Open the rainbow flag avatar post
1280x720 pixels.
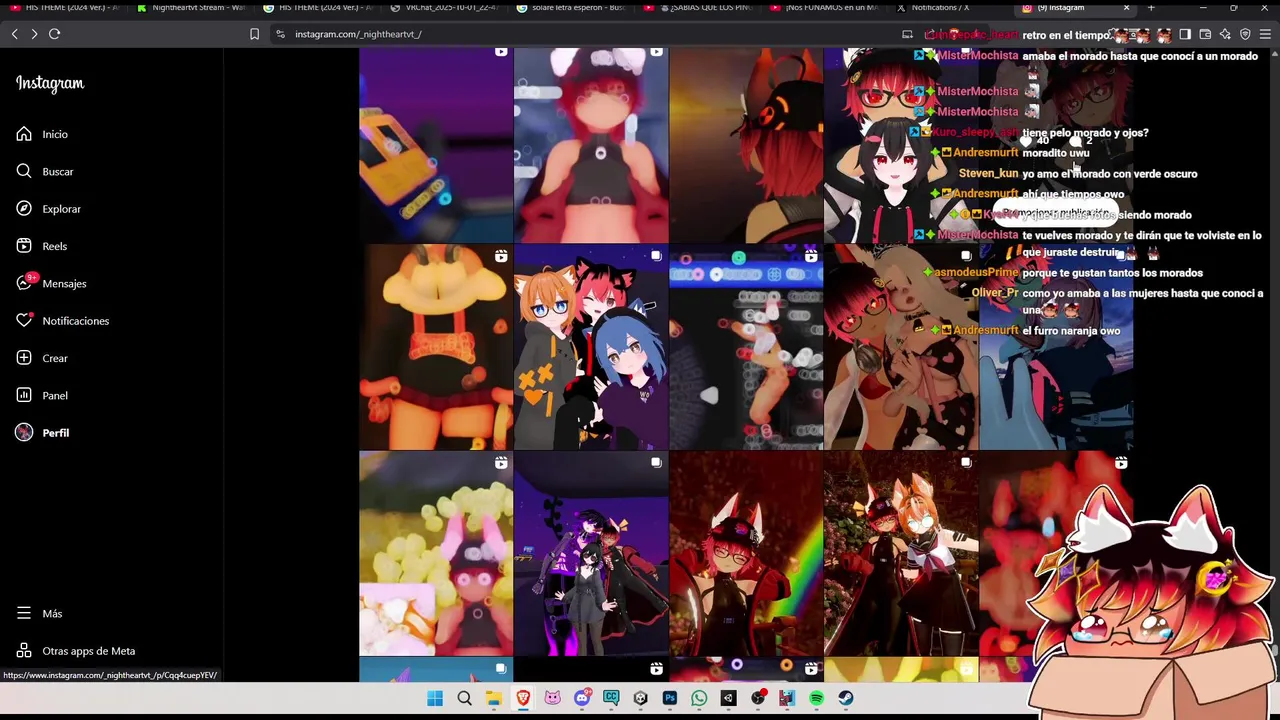click(746, 554)
